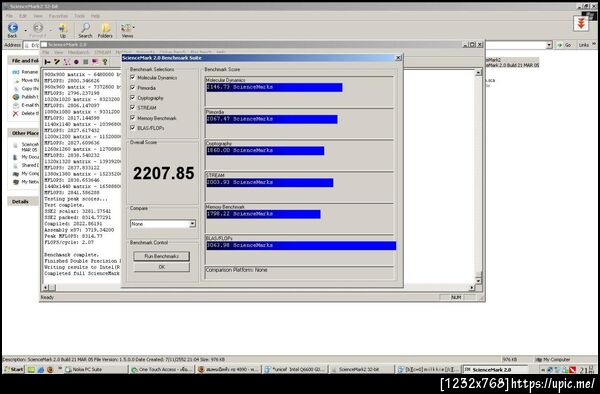Click the Rename task icon in Explorer sidebar
This screenshot has width=600, height=394.
pyautogui.click(x=16, y=72)
